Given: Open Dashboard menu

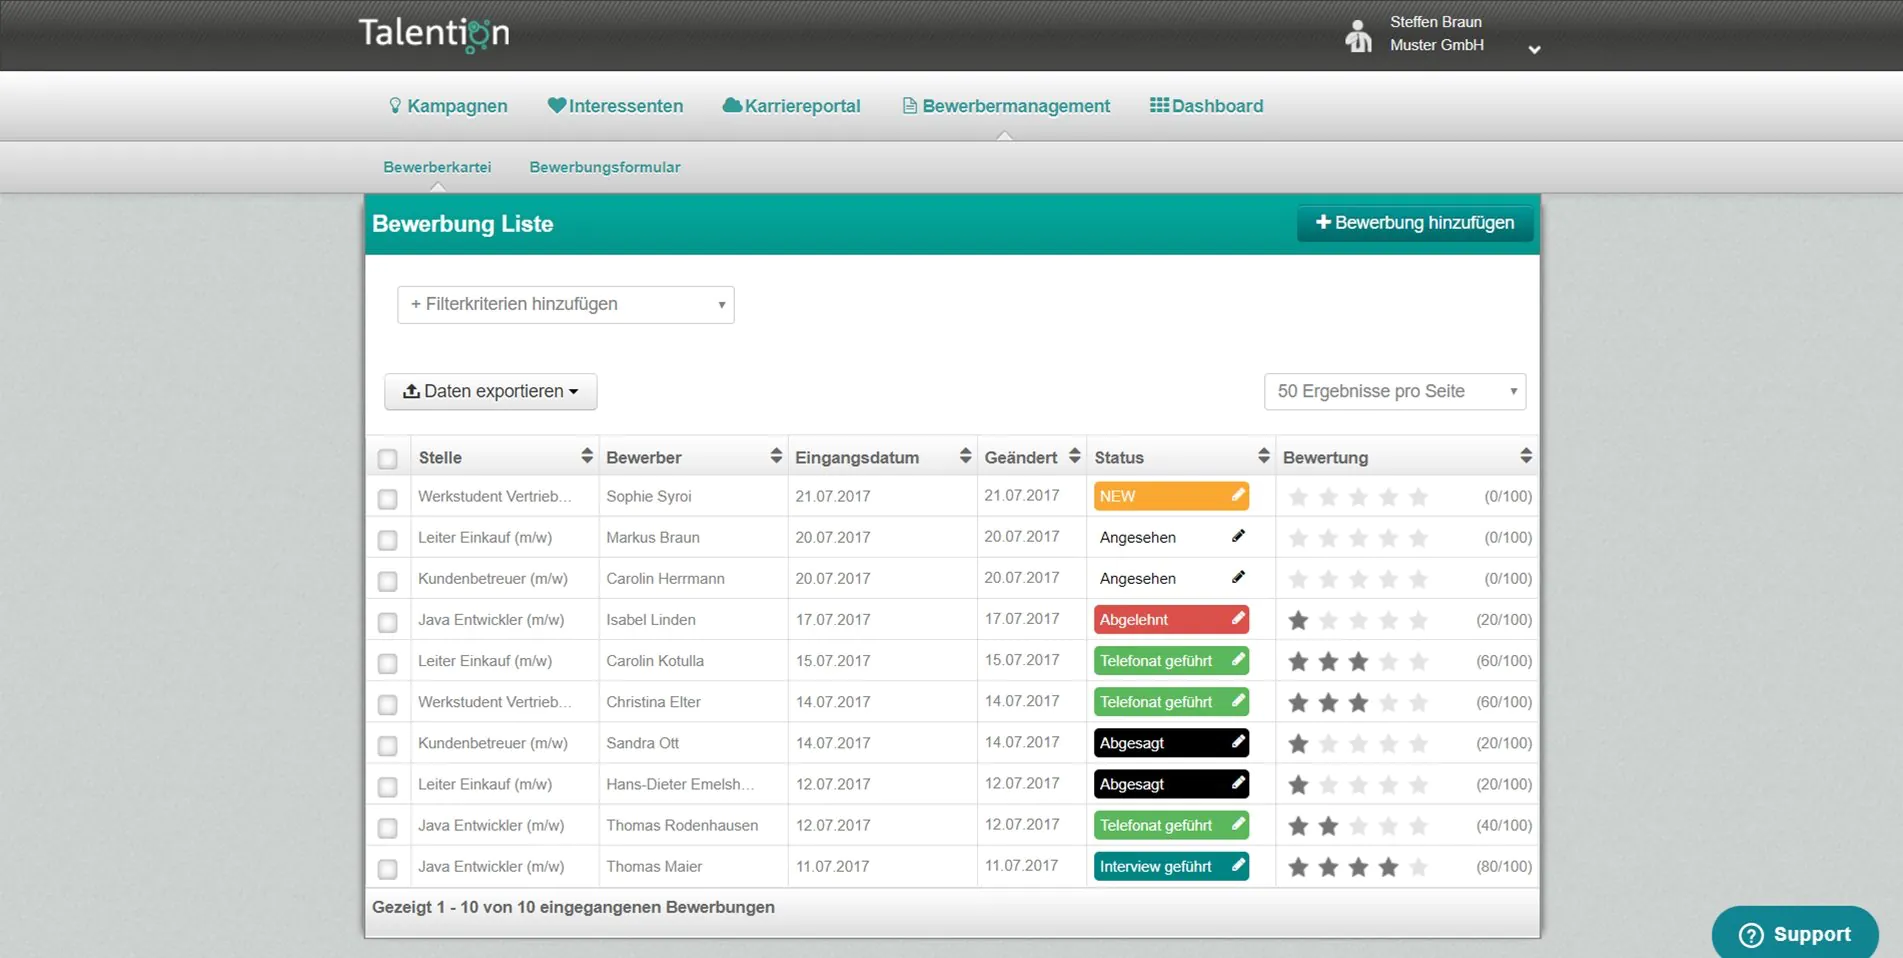Looking at the screenshot, I should coord(1207,106).
